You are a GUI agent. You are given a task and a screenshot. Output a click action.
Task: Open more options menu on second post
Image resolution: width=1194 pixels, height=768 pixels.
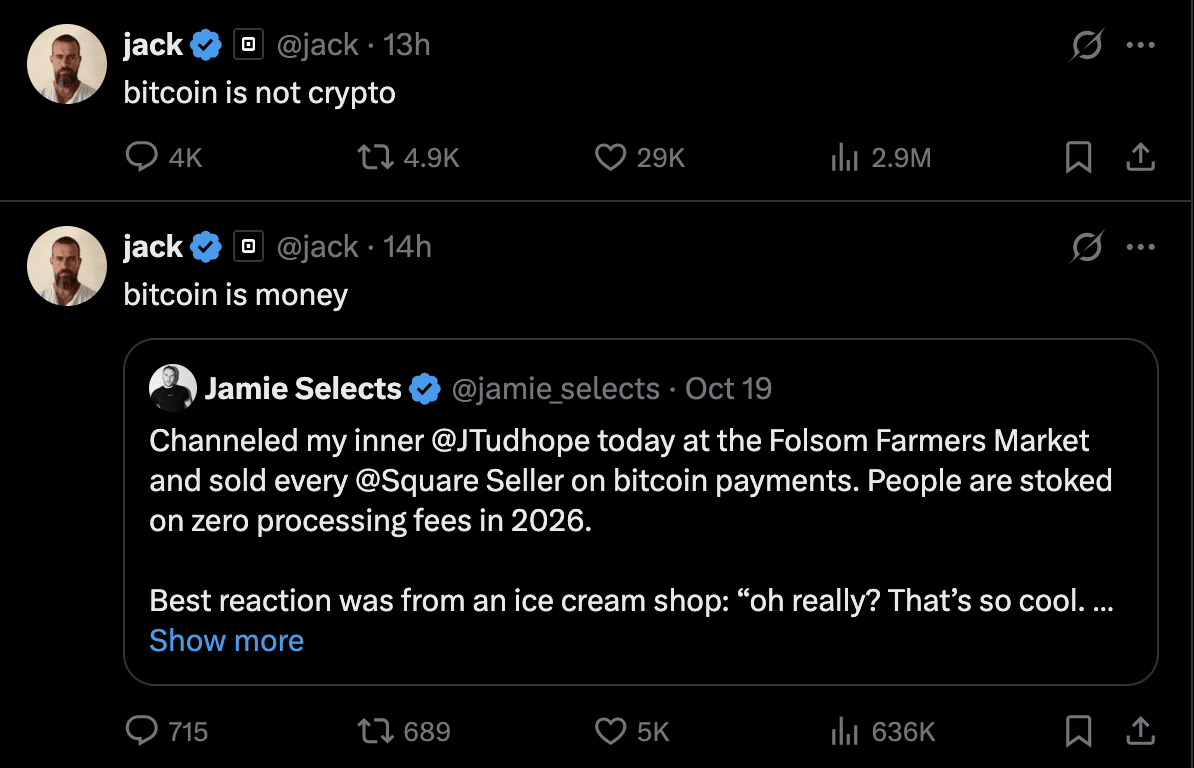1141,247
